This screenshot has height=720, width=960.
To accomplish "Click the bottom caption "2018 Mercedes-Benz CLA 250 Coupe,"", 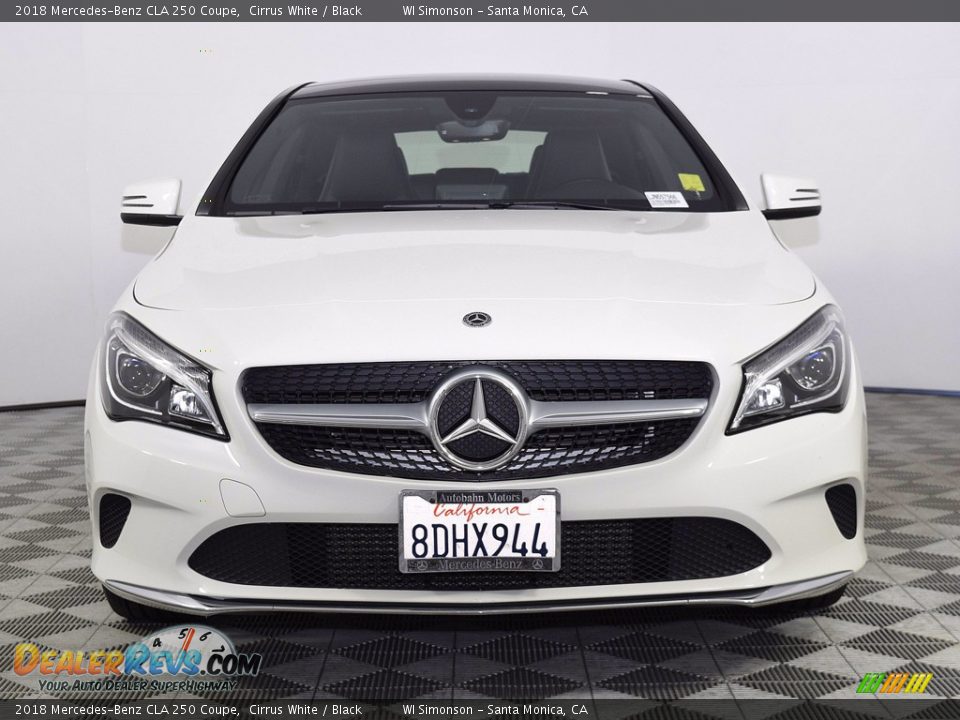I will coord(127,710).
